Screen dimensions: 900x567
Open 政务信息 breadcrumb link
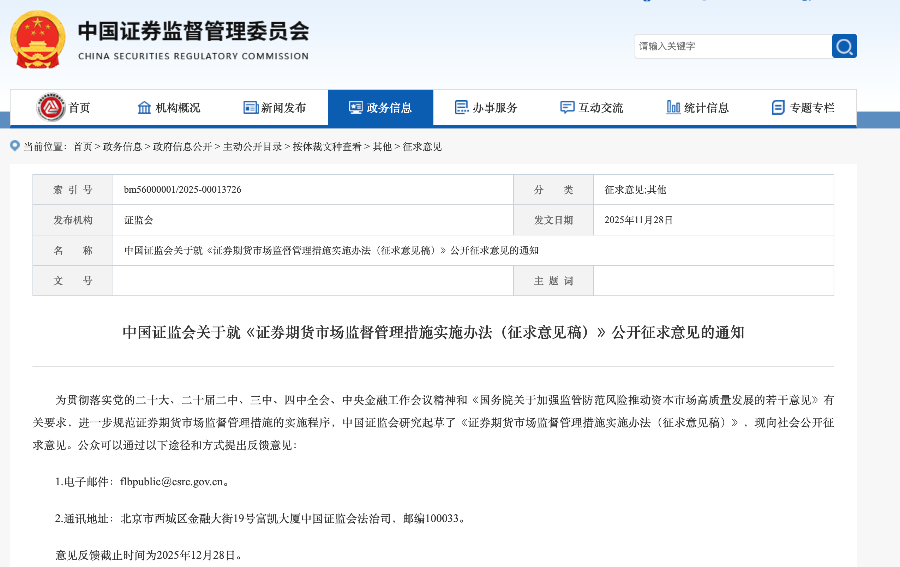(x=122, y=147)
